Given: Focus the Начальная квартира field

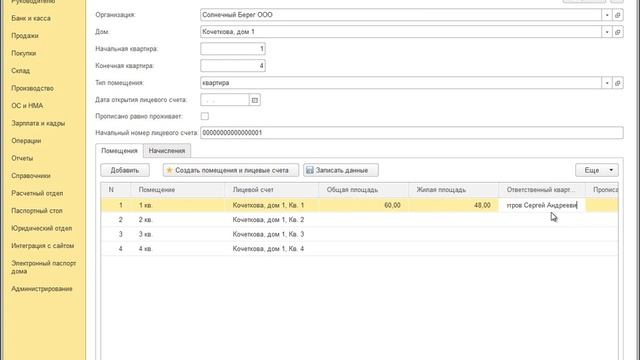Looking at the screenshot, I should coord(233,49).
